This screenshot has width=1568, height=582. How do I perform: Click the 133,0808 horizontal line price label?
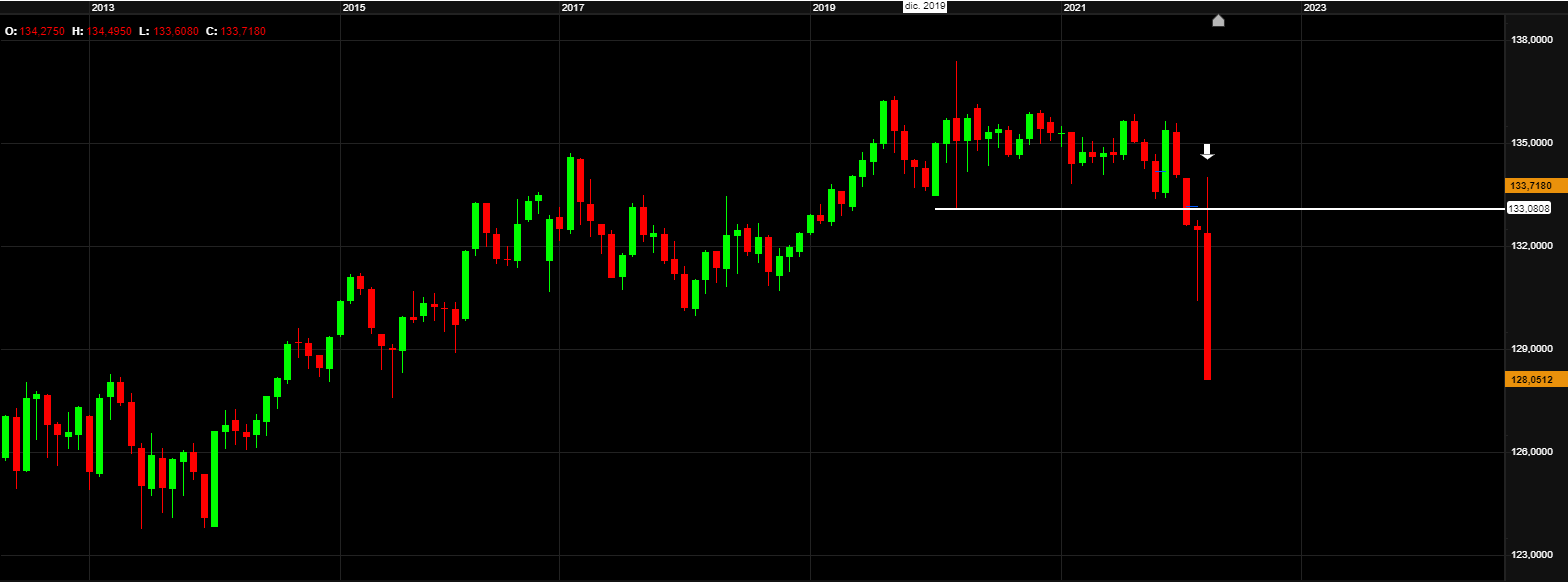[x=1529, y=209]
